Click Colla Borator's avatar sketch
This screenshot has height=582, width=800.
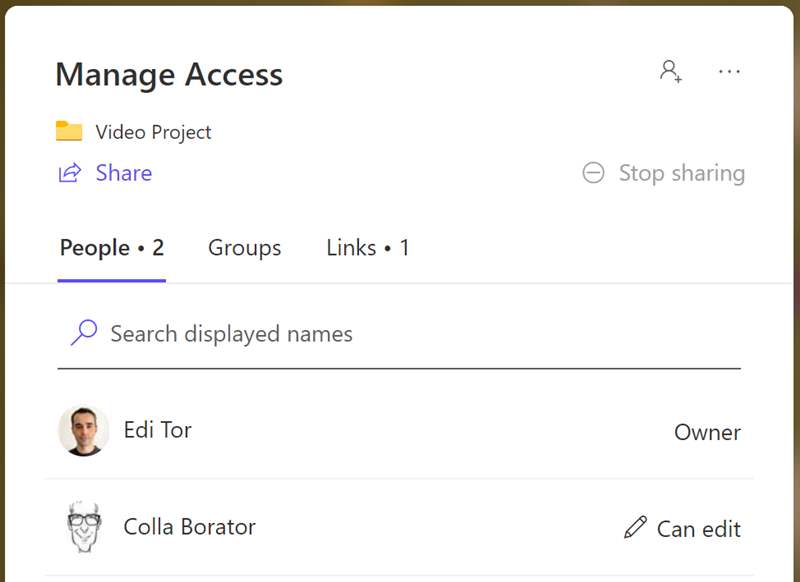pos(84,527)
